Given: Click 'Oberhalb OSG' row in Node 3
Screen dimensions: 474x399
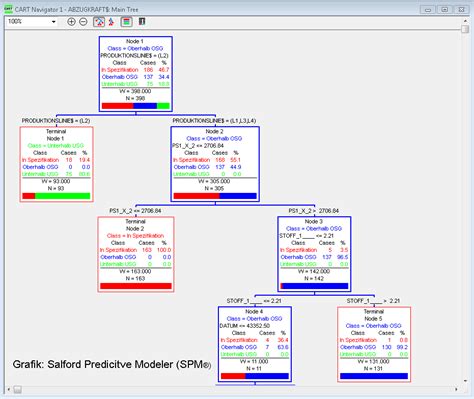Looking at the screenshot, I should [x=314, y=257].
